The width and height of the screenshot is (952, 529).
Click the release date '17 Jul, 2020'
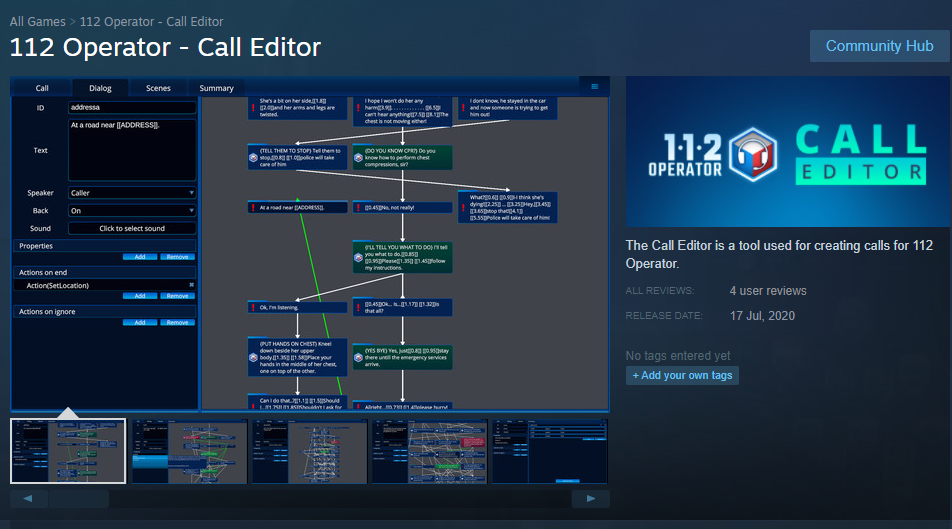762,316
